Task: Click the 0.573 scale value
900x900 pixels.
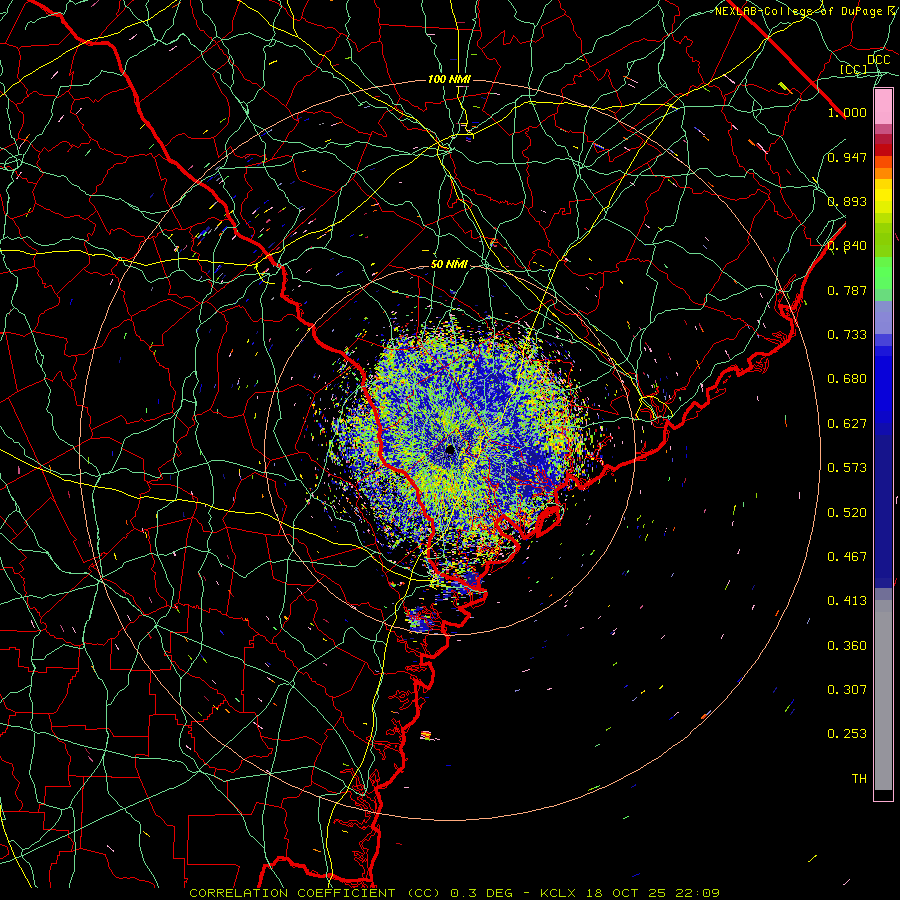Action: click(847, 468)
